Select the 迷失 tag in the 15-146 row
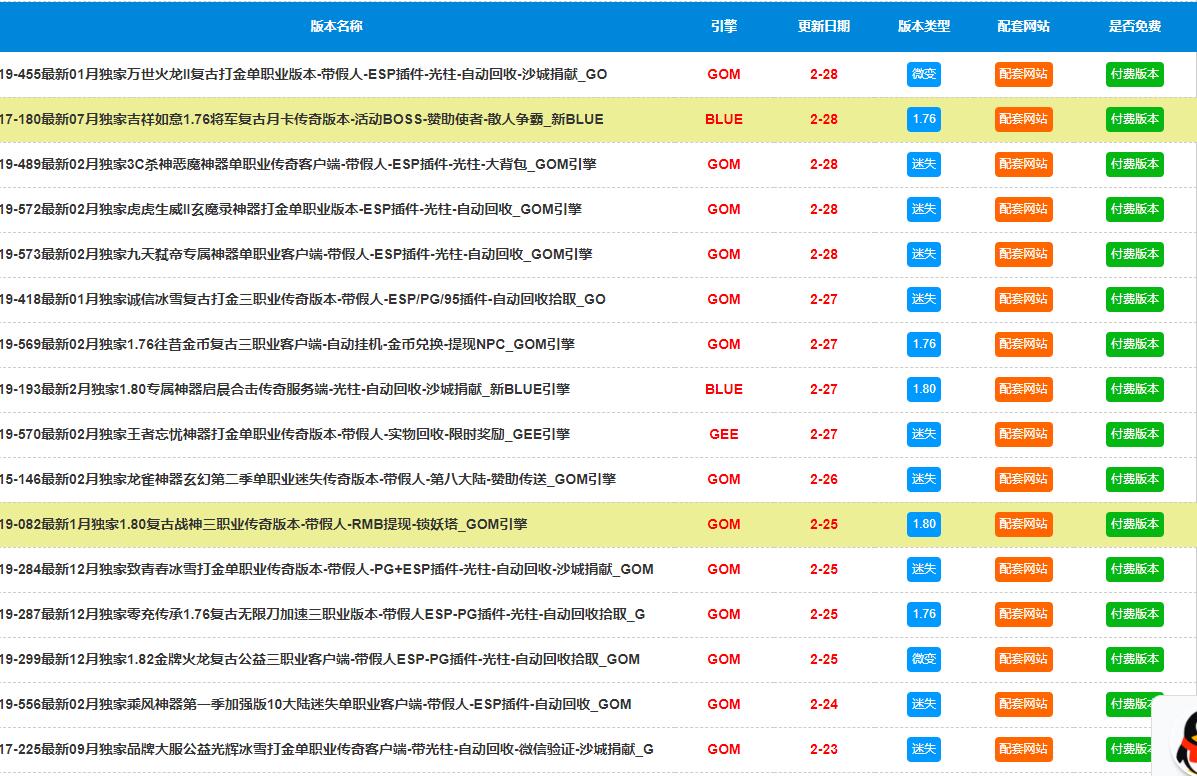 point(923,479)
